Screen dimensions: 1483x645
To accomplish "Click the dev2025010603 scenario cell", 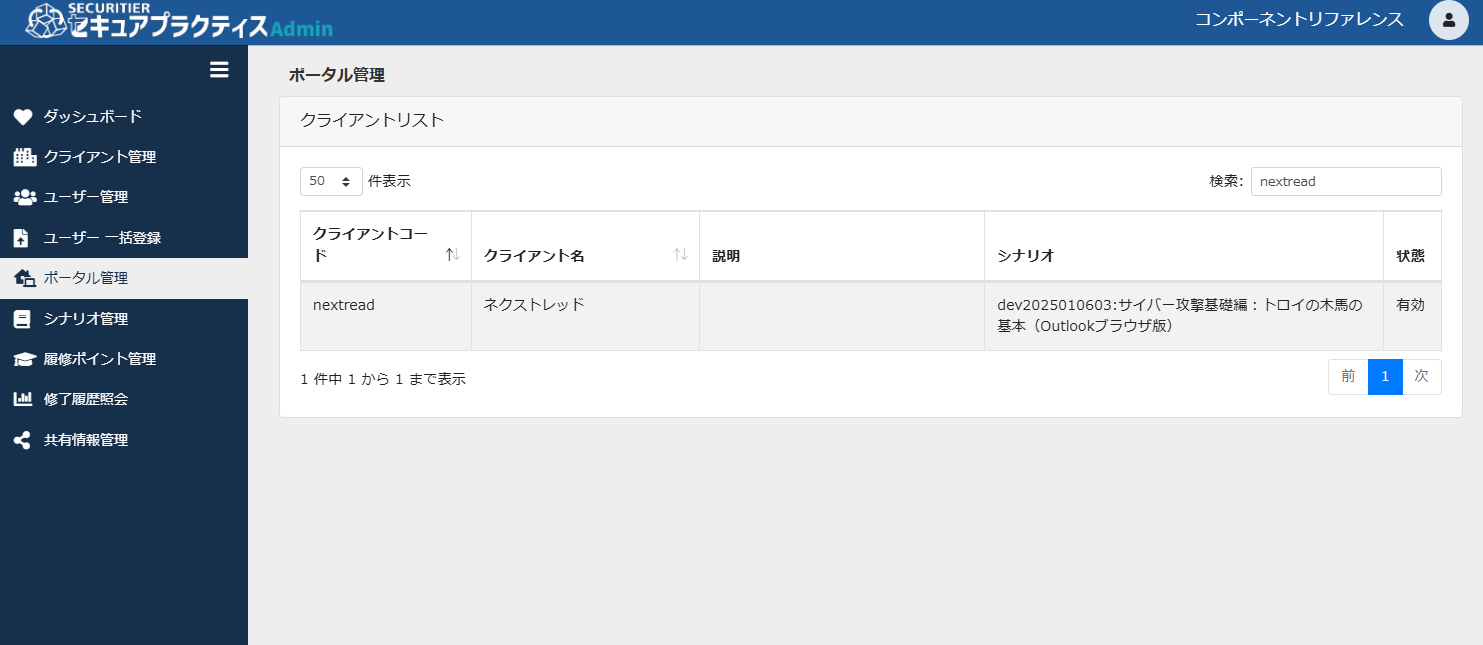I will click(x=1184, y=316).
